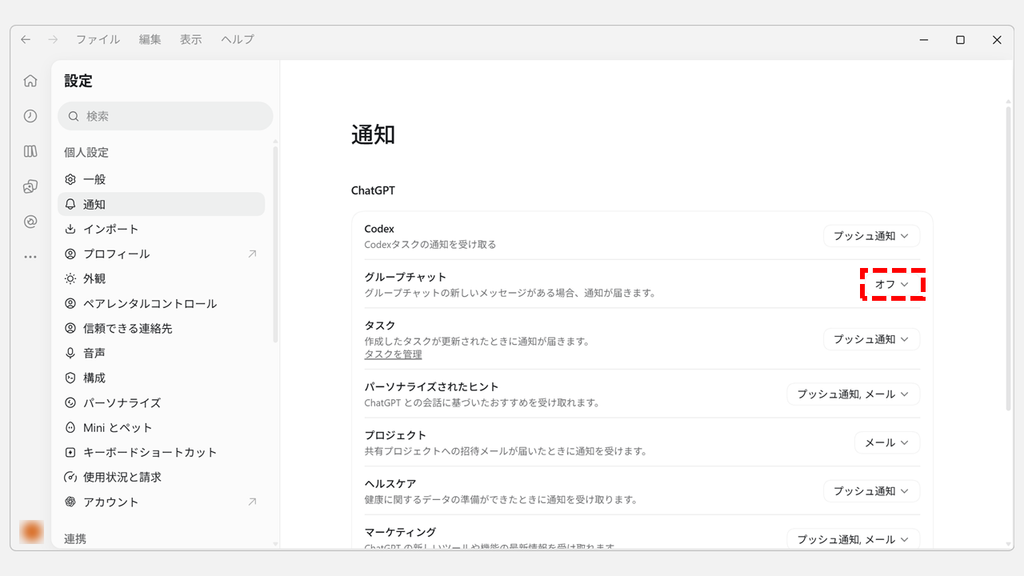Minimize the window
Screen dimensions: 1024x576
pos(924,40)
